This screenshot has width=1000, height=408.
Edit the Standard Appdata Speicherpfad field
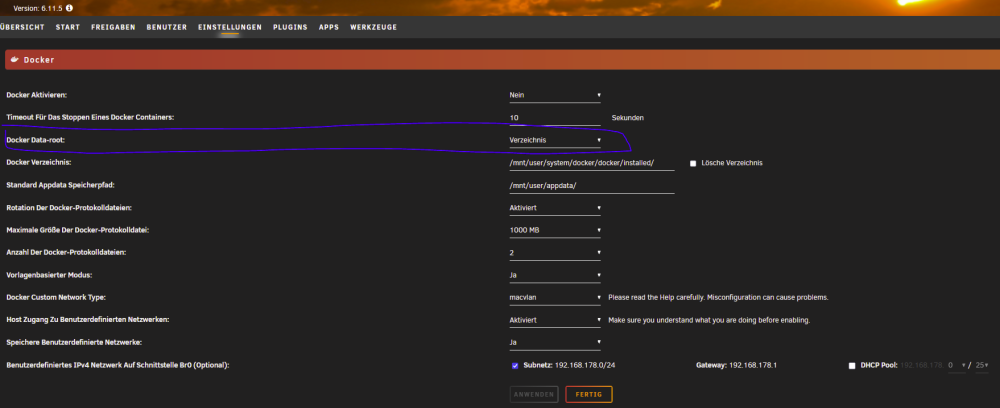click(x=592, y=186)
